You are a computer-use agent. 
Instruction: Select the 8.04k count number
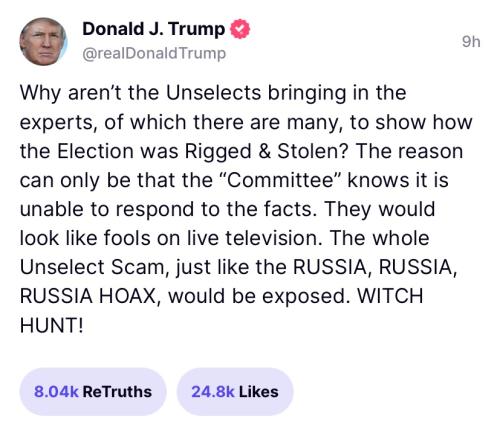click(56, 392)
